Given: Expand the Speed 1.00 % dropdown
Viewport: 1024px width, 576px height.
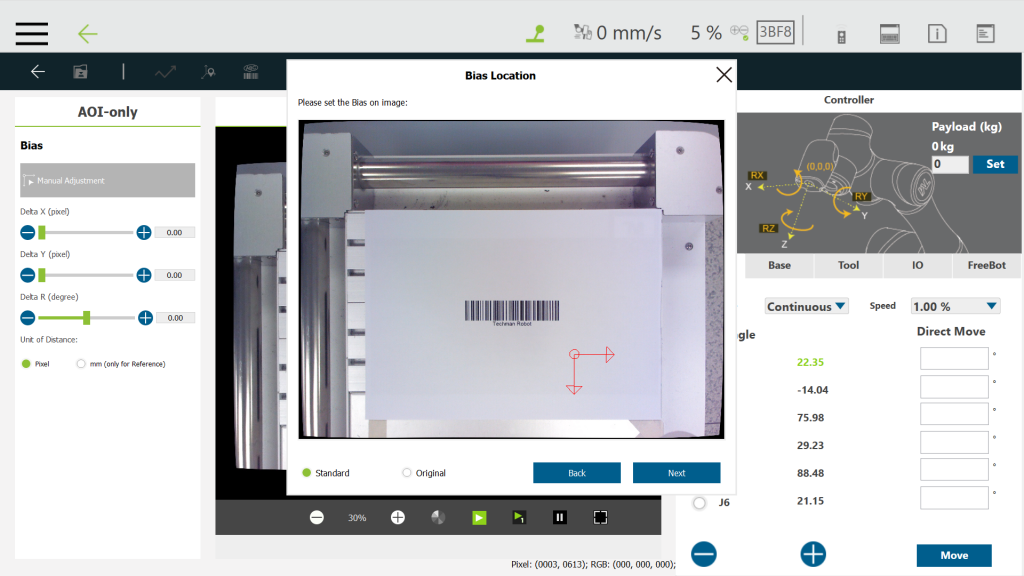Looking at the screenshot, I should (955, 306).
